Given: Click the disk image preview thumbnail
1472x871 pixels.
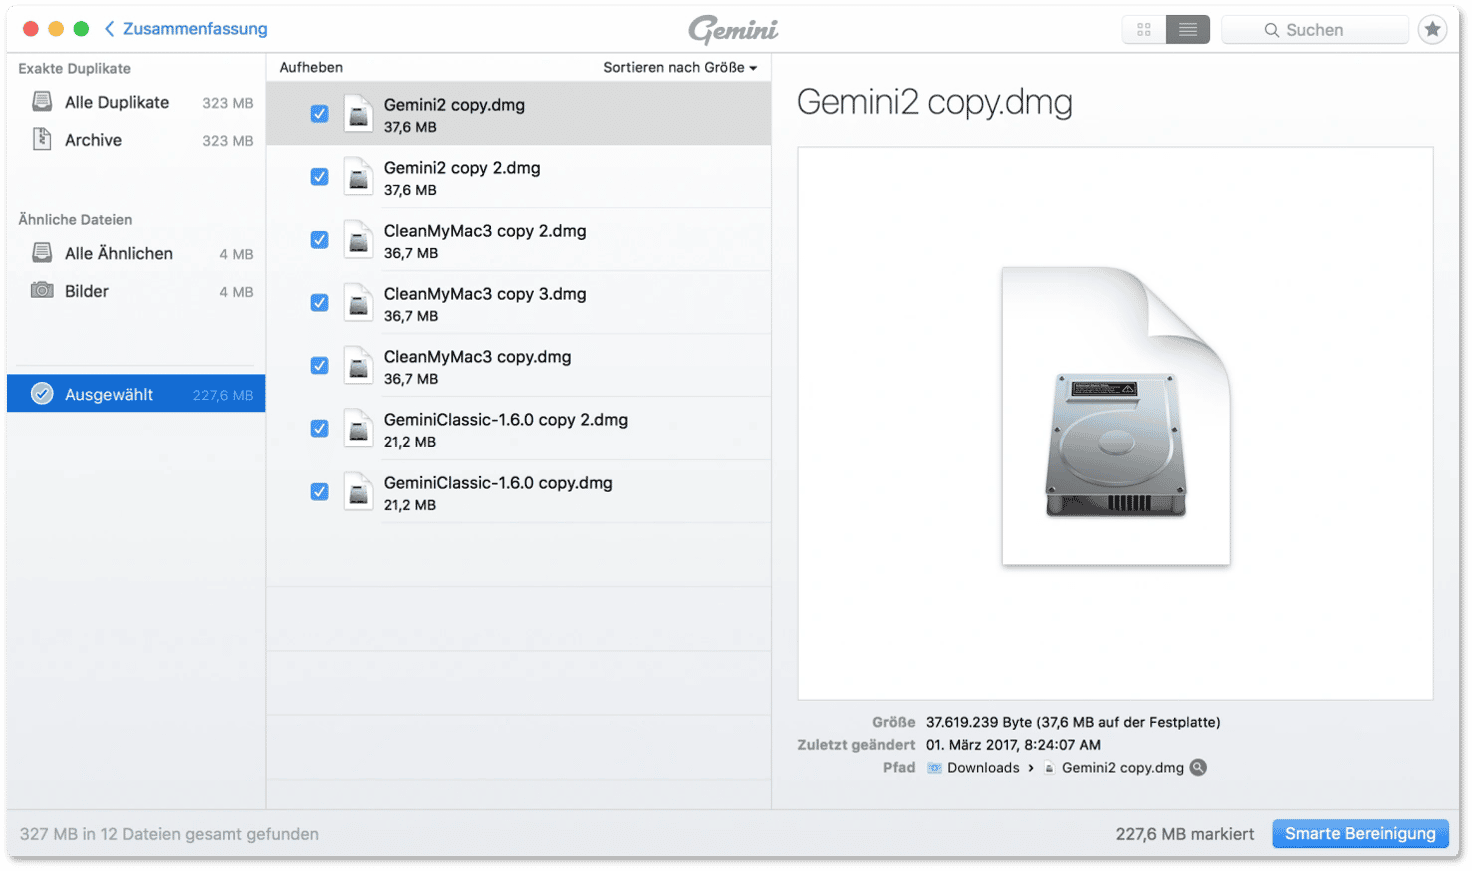Looking at the screenshot, I should click(x=1116, y=416).
